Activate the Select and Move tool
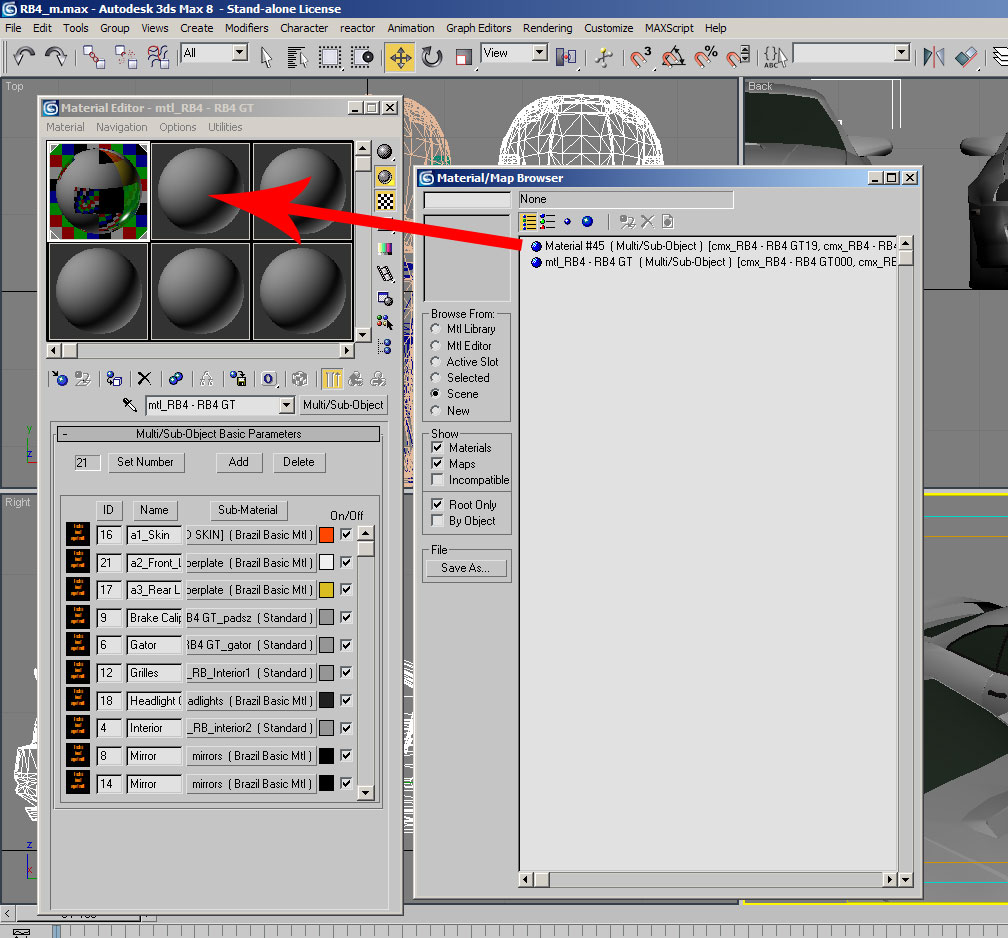Viewport: 1008px width, 938px height. click(x=400, y=57)
